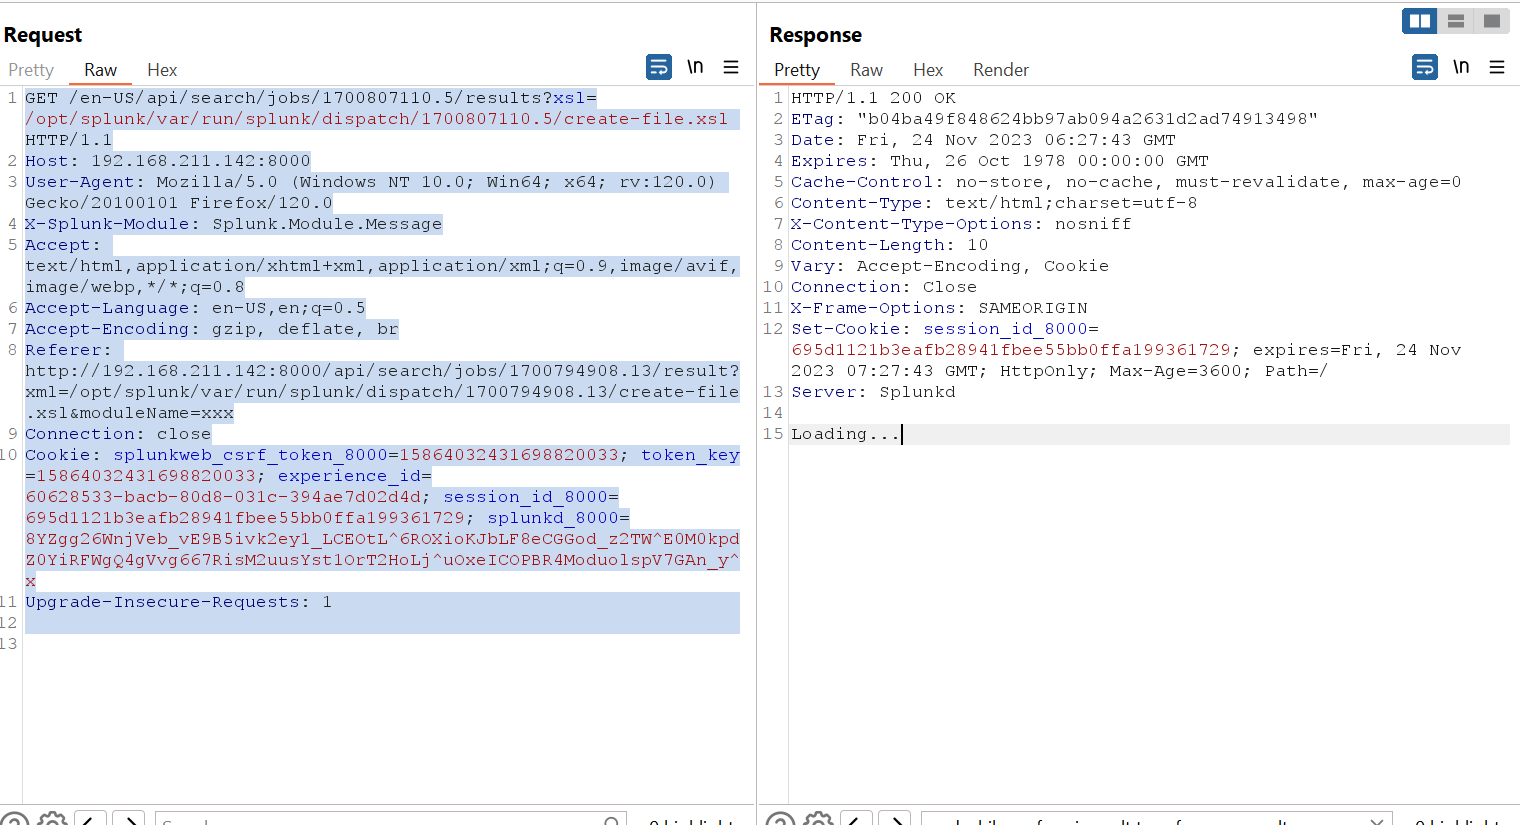Open the Request panel hamburger options menu

731,67
